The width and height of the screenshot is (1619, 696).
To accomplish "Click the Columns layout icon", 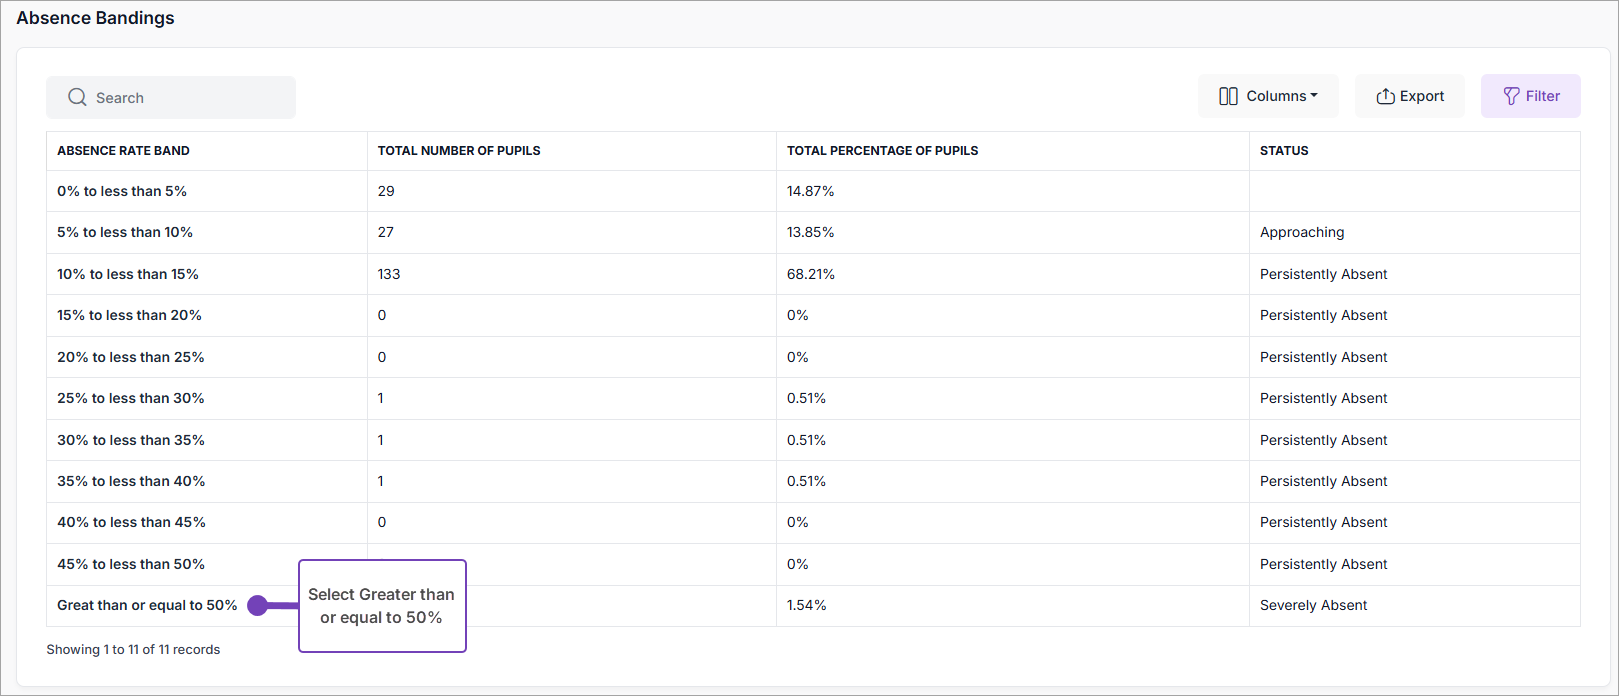I will coord(1228,96).
